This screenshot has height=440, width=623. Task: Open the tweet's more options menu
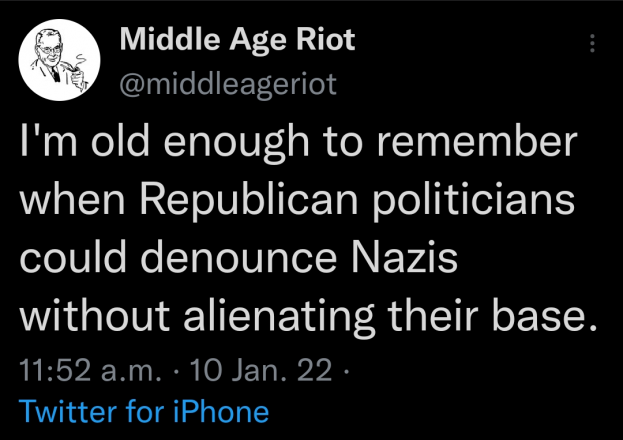tap(592, 44)
